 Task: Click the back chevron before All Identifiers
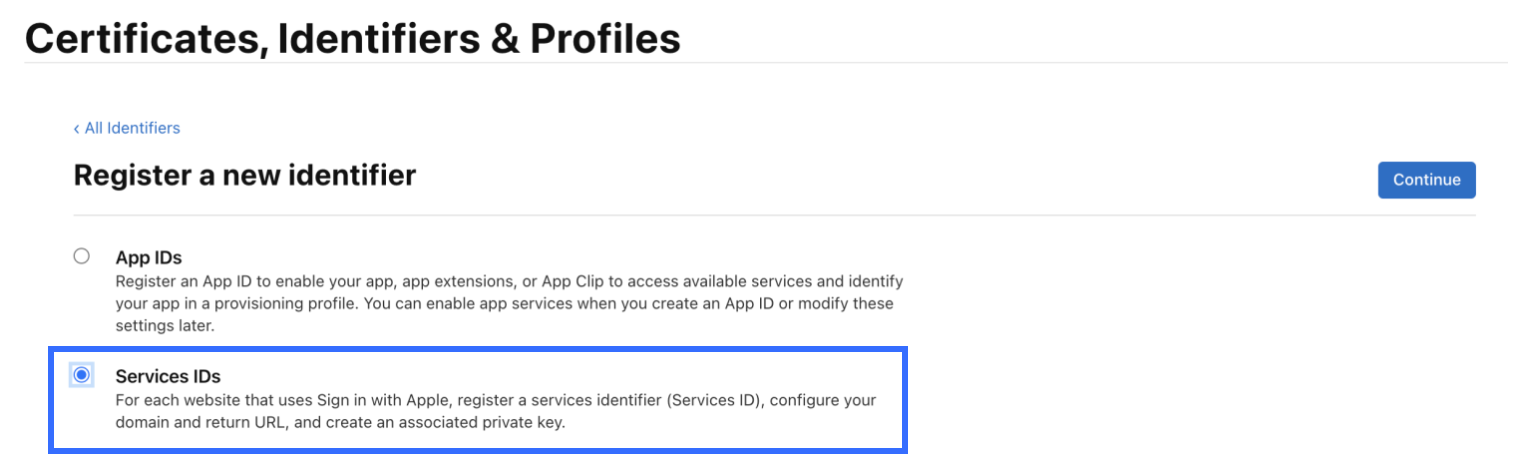click(x=77, y=128)
